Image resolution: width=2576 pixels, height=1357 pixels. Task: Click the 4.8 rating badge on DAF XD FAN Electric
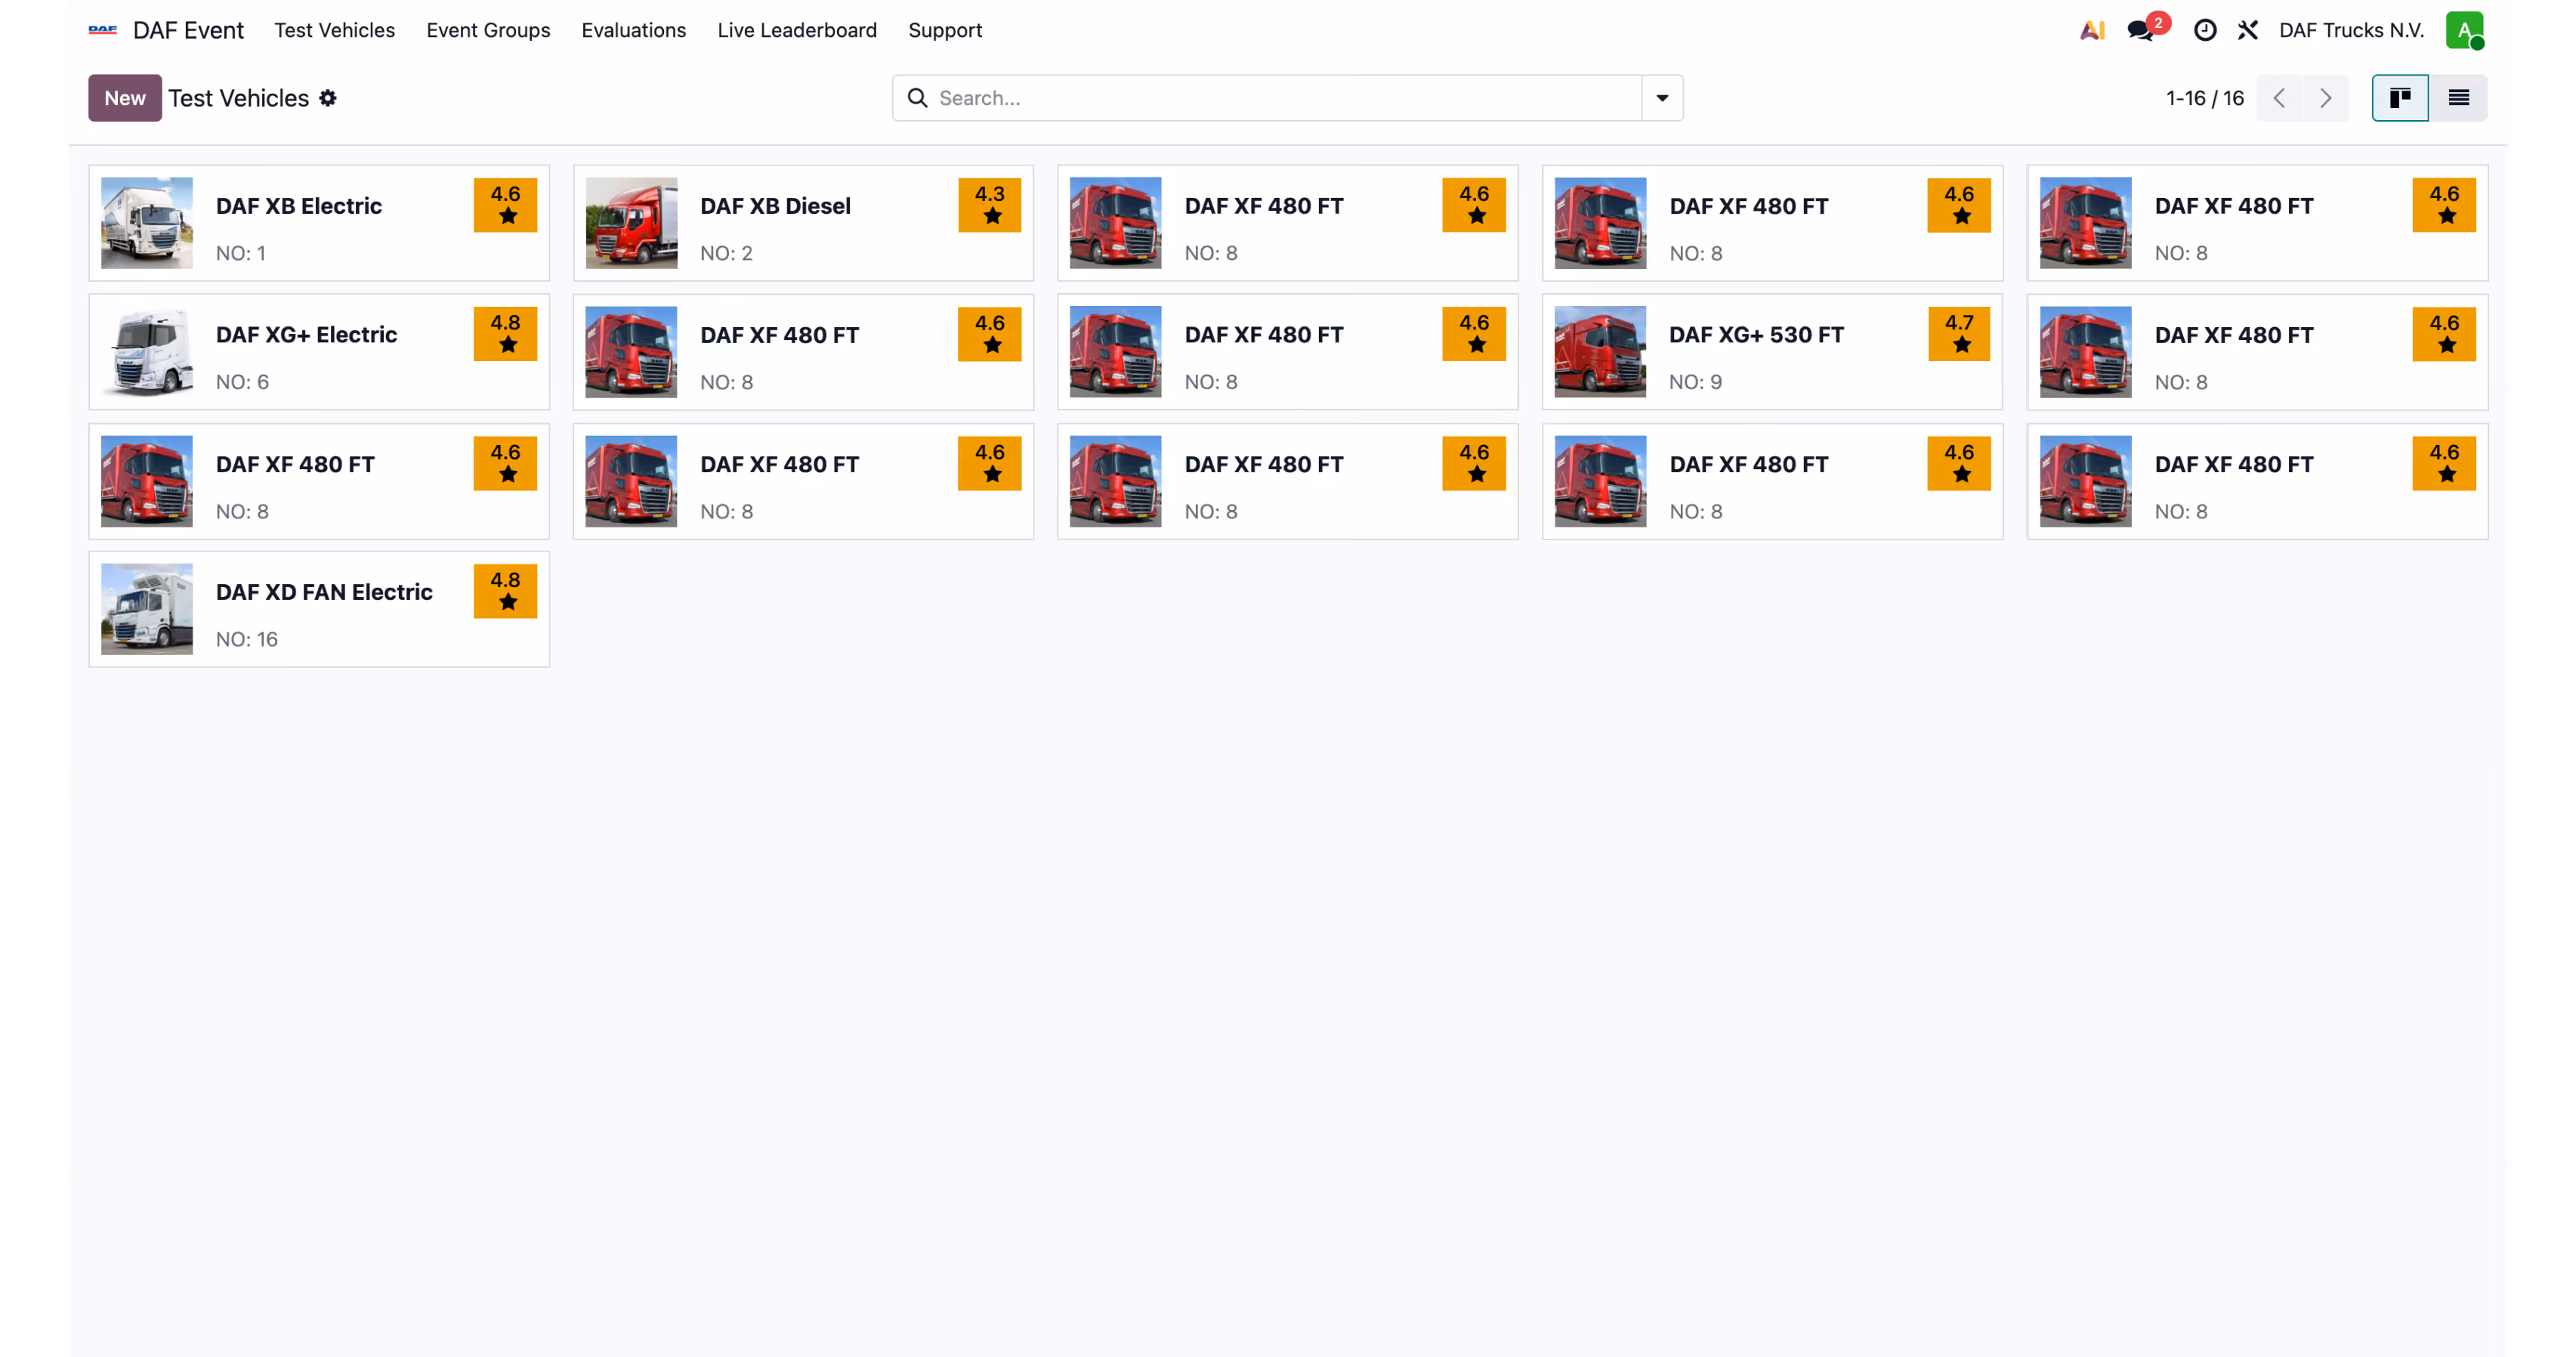(505, 591)
